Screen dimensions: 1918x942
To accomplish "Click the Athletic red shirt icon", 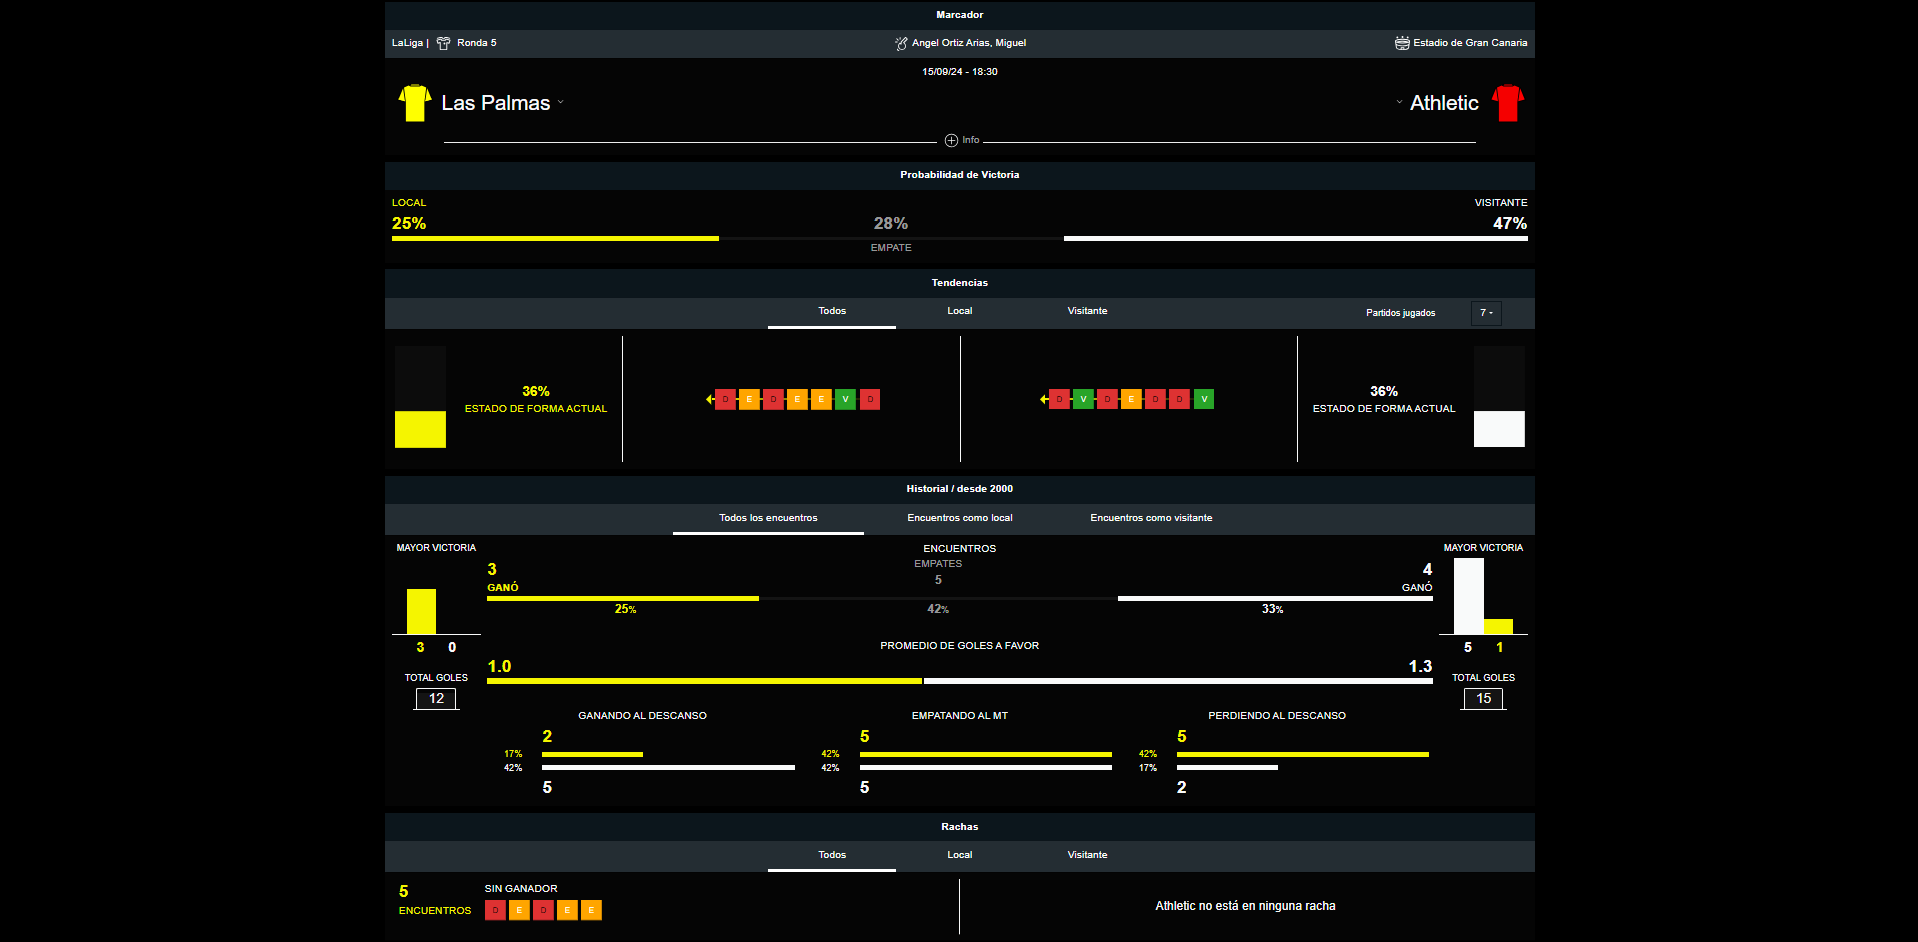I will tap(1507, 103).
